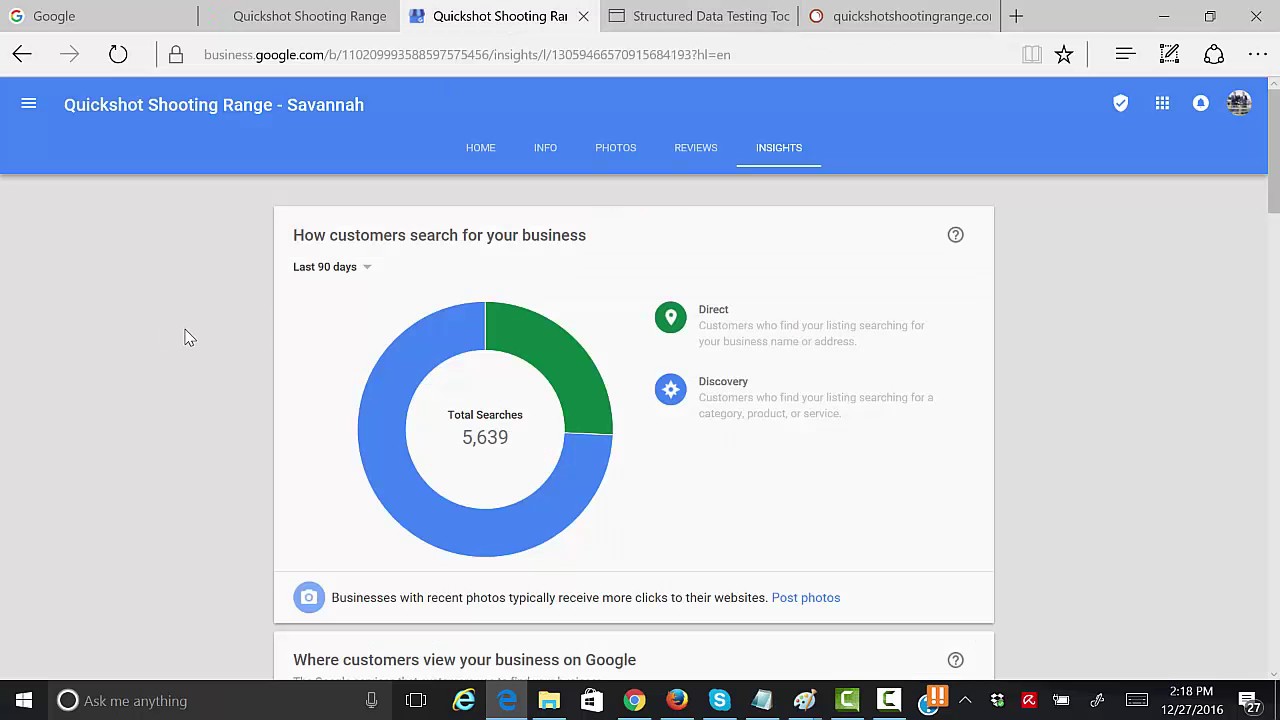Make a web note
This screenshot has width=1280, height=720.
tap(1169, 55)
